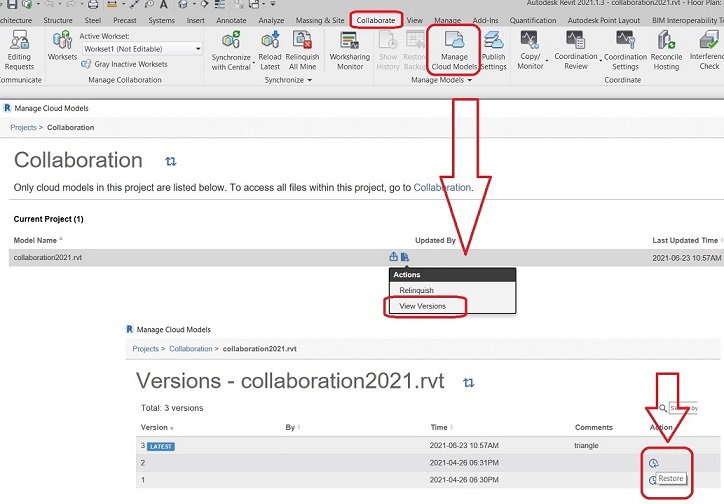724x504 pixels.
Task: Click the Search field in Versions panel
Action: 683,408
